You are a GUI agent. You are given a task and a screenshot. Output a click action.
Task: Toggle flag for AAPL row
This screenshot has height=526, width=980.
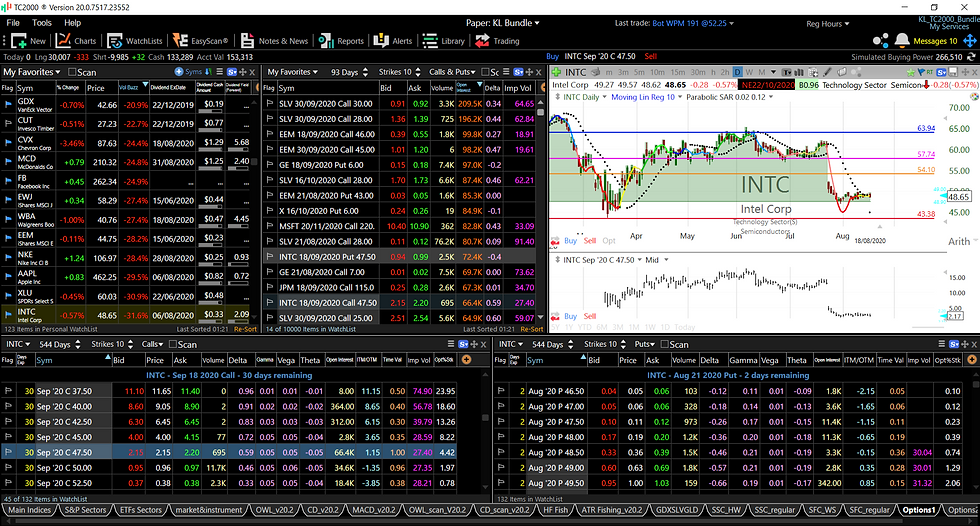8,277
